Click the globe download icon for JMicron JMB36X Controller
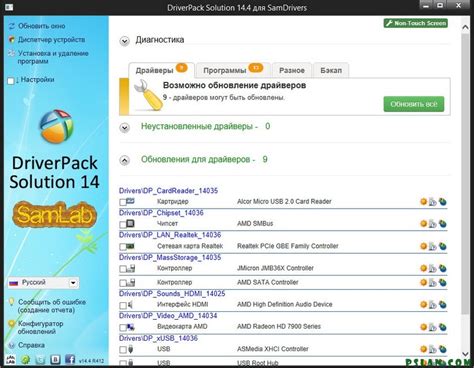474x368 pixels. [443, 268]
